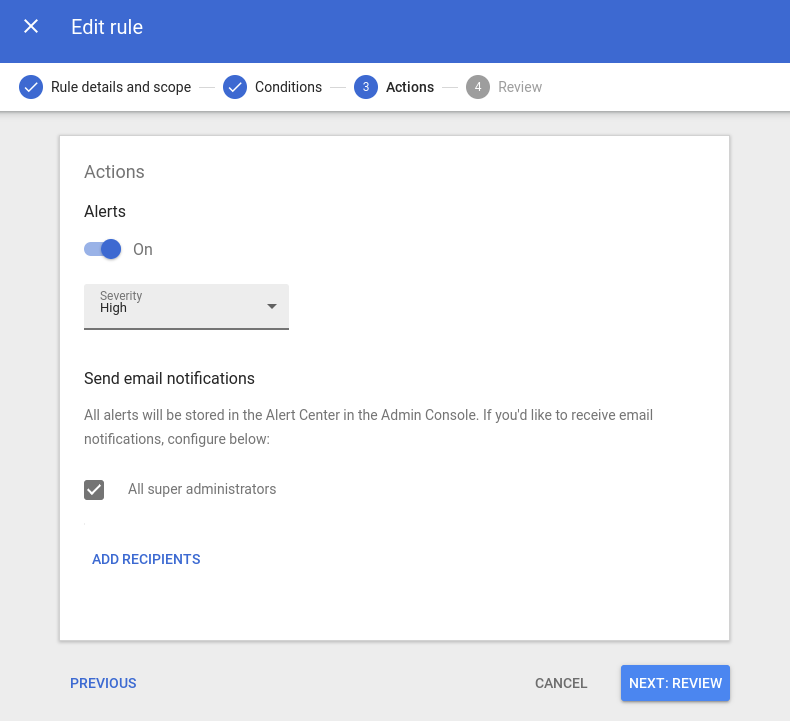This screenshot has width=790, height=721.
Task: Close the Edit rule dialog with X
Action: pyautogui.click(x=31, y=26)
